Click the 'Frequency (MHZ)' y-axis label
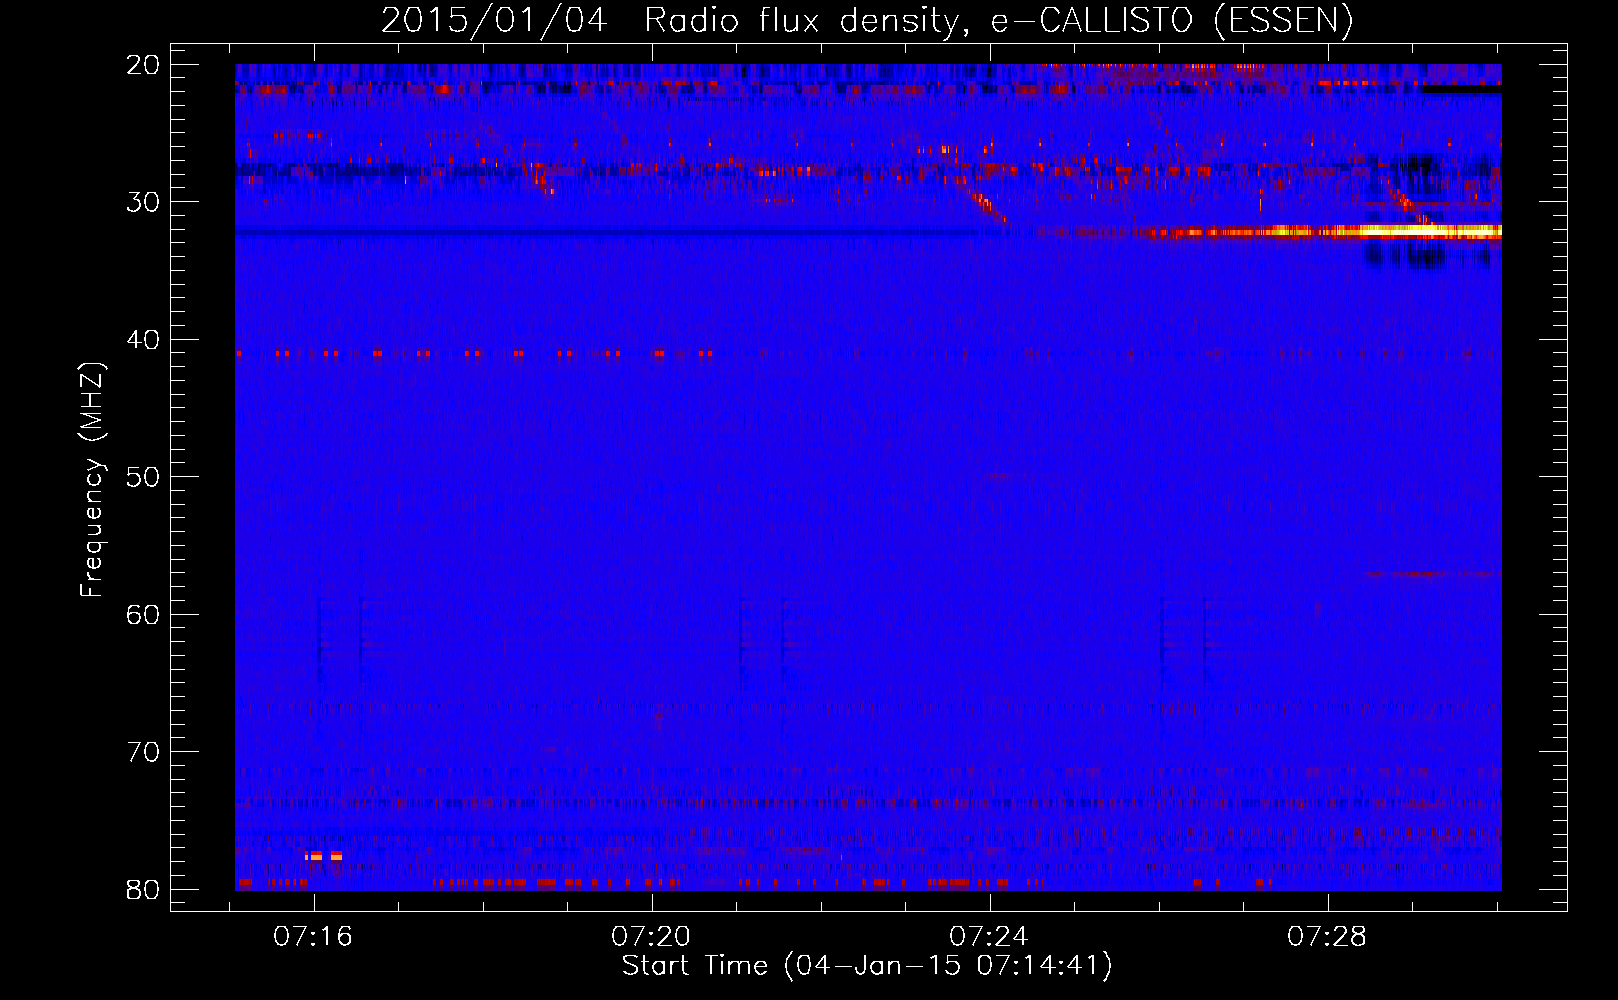 click(92, 480)
